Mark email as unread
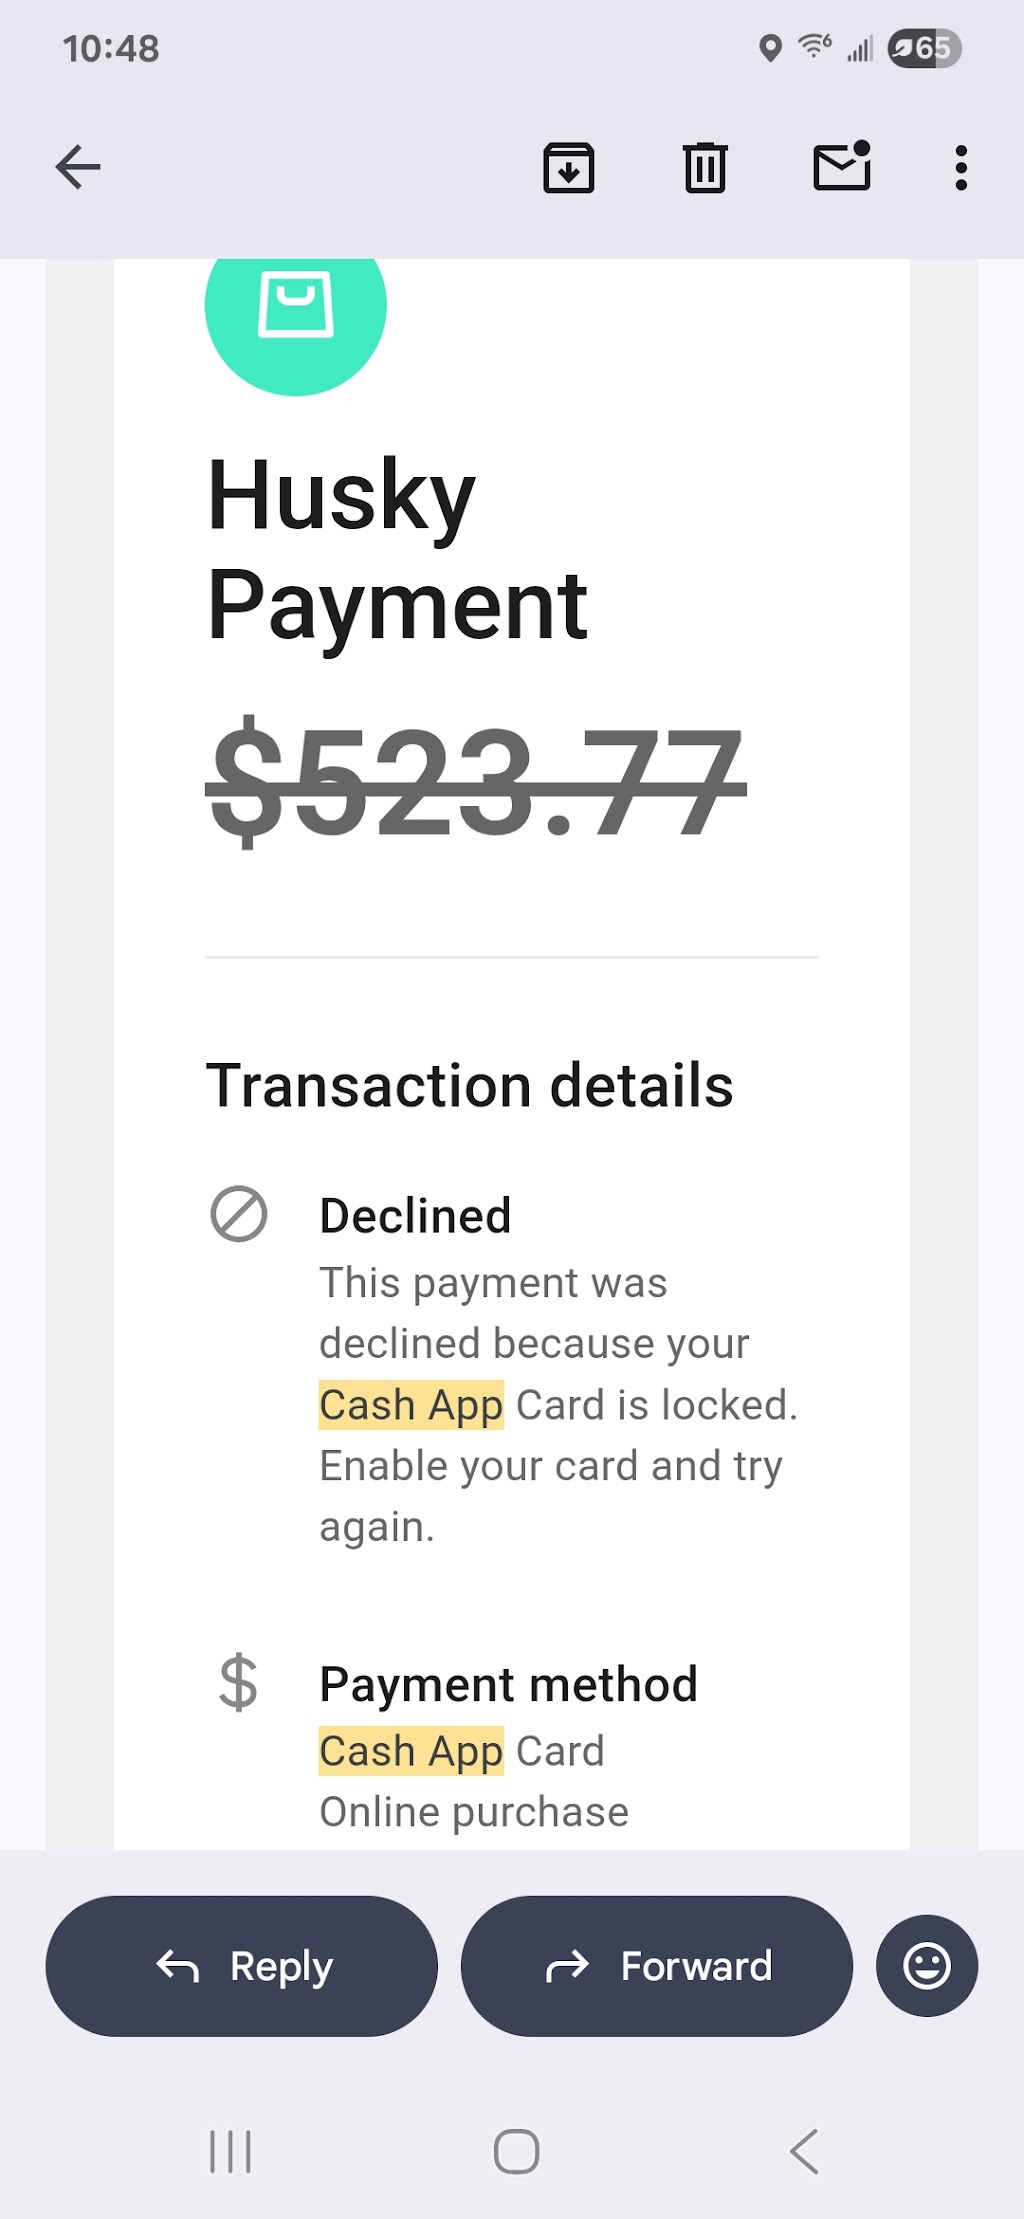The image size is (1024, 2219). coord(842,165)
